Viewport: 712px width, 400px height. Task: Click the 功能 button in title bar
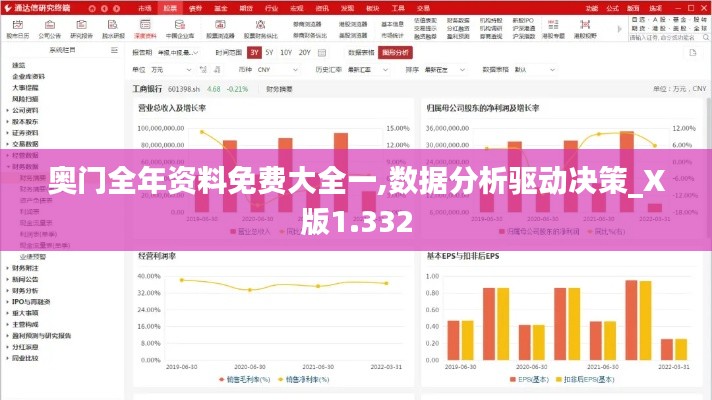point(591,8)
